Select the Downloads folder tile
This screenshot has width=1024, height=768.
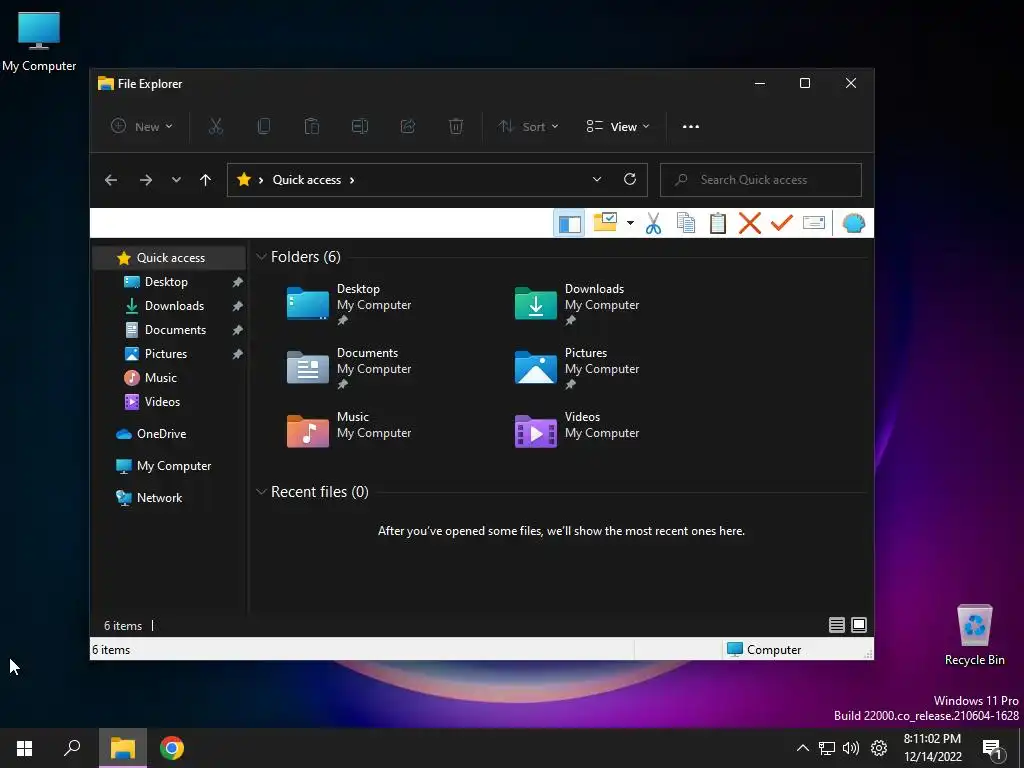coord(577,304)
